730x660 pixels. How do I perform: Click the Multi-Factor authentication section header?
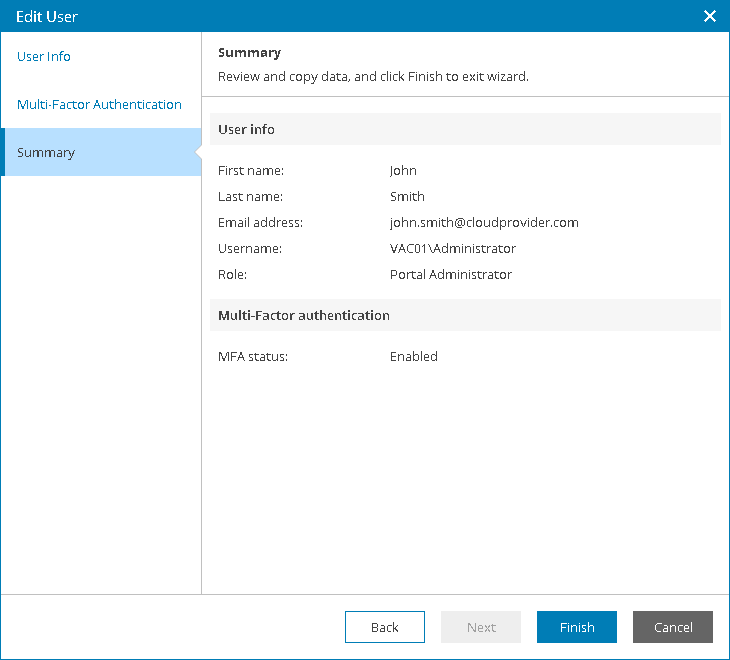coord(304,316)
